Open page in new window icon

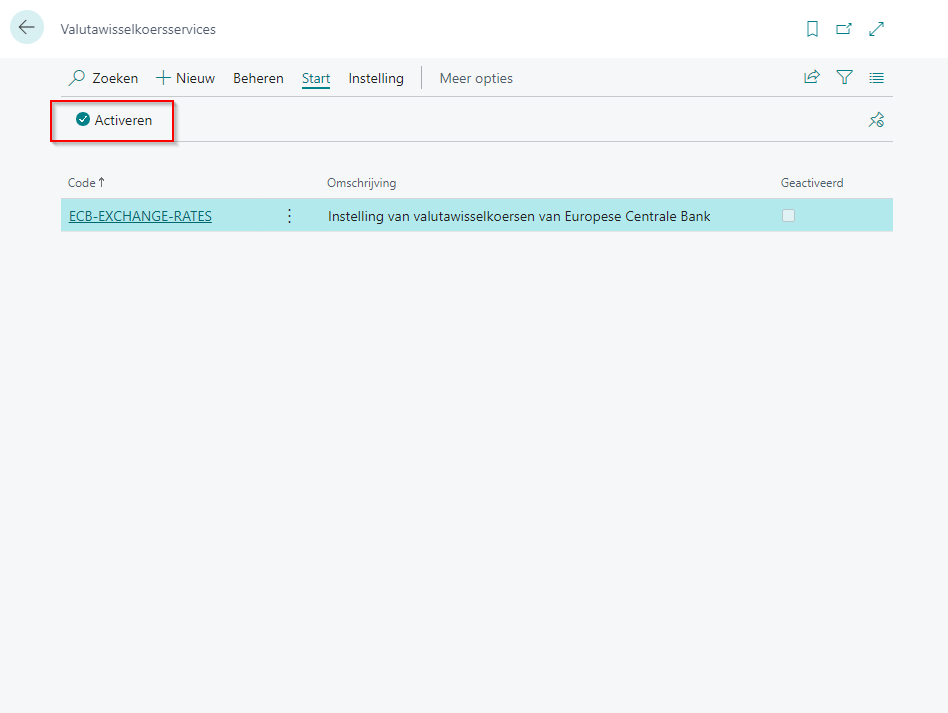click(844, 29)
